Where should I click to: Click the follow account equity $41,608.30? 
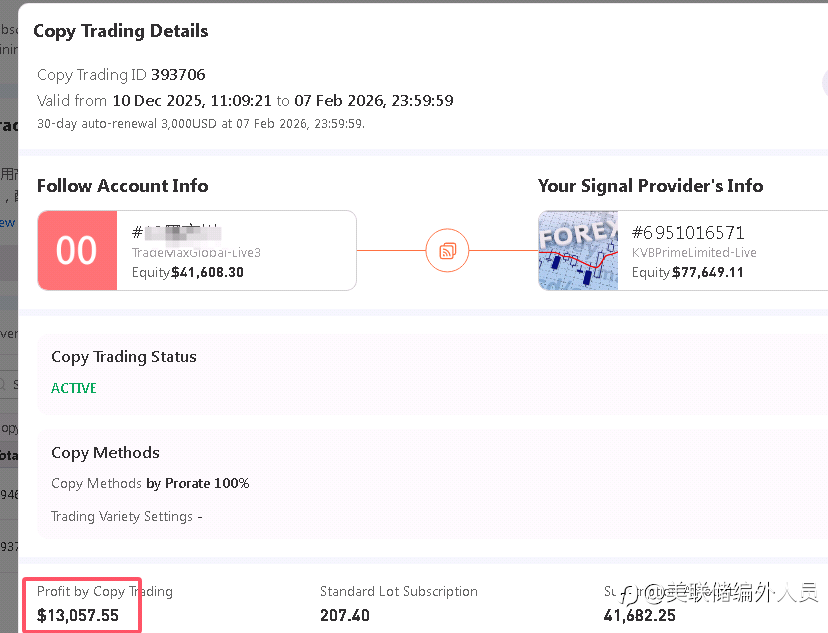(x=207, y=272)
